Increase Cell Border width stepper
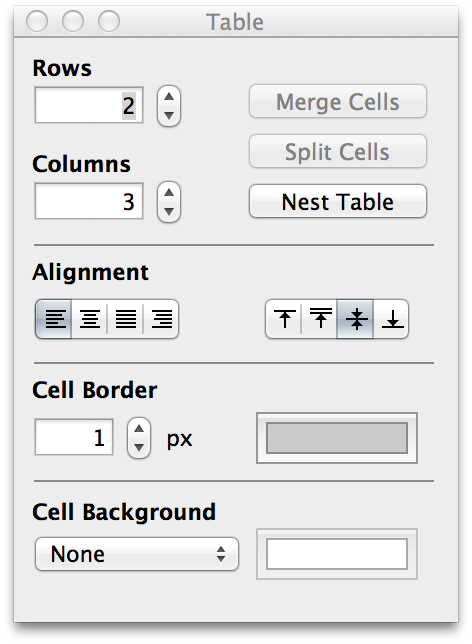Screen dimensions: 472x644 139,428
